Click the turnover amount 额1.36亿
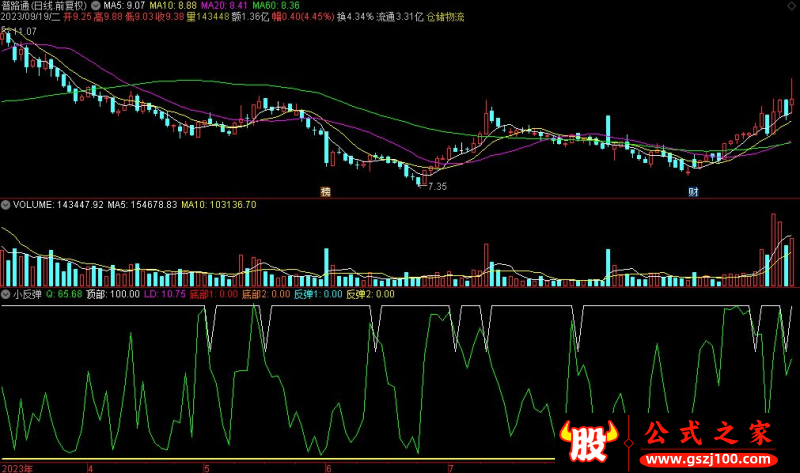This screenshot has height=473, width=800. pos(250,17)
